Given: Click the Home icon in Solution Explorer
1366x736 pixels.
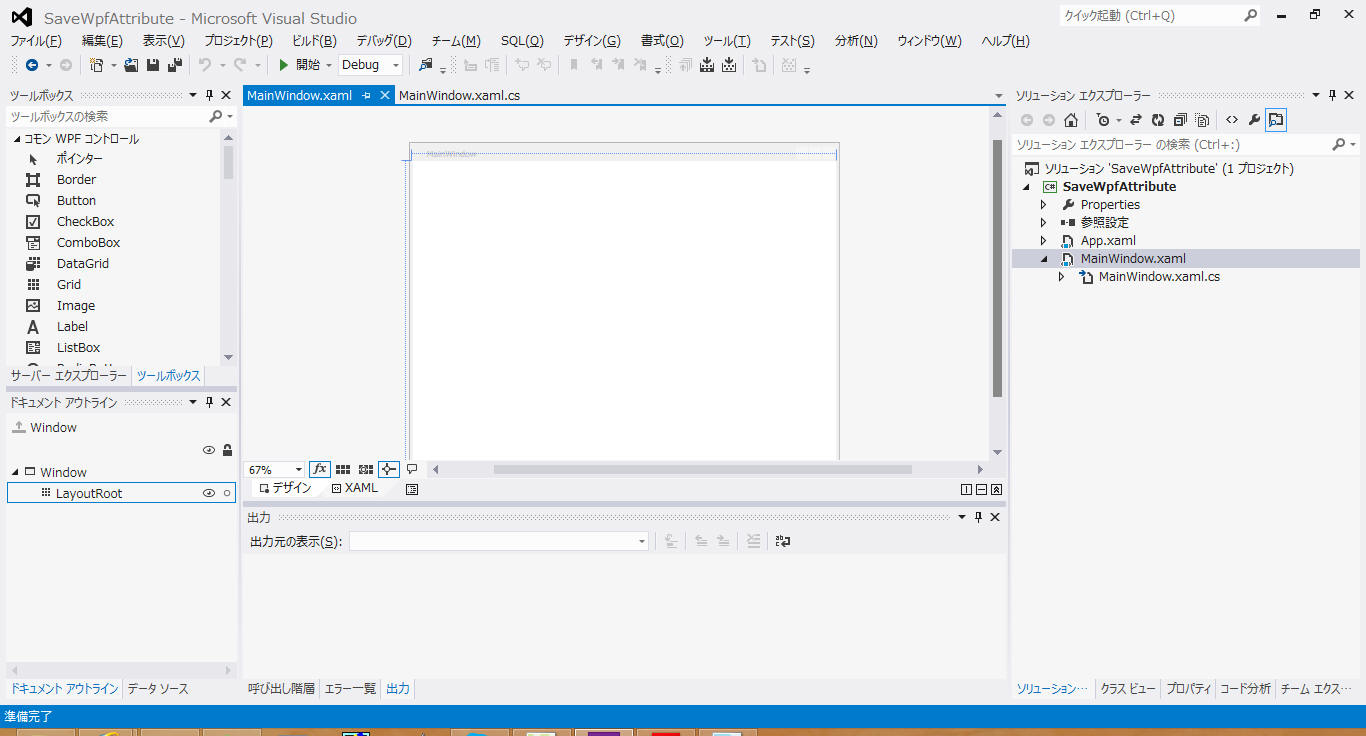Looking at the screenshot, I should point(1070,120).
